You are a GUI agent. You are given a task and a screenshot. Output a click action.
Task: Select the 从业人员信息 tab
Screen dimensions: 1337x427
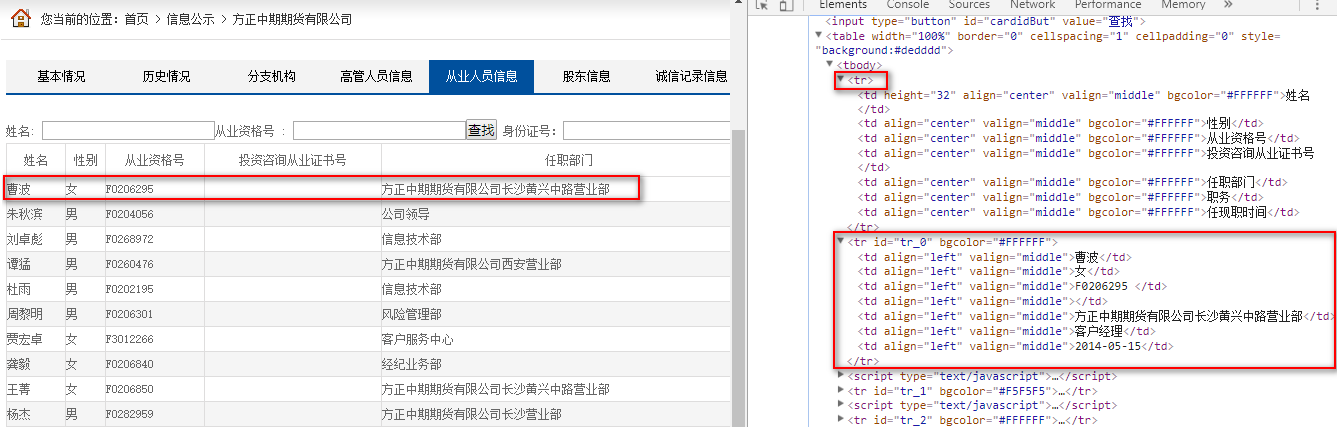coord(481,77)
